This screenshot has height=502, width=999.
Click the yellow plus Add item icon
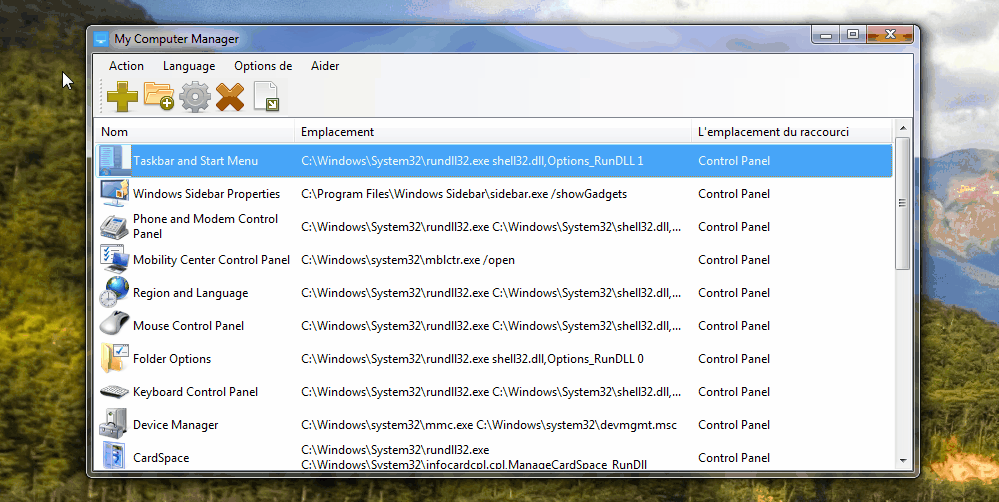122,96
